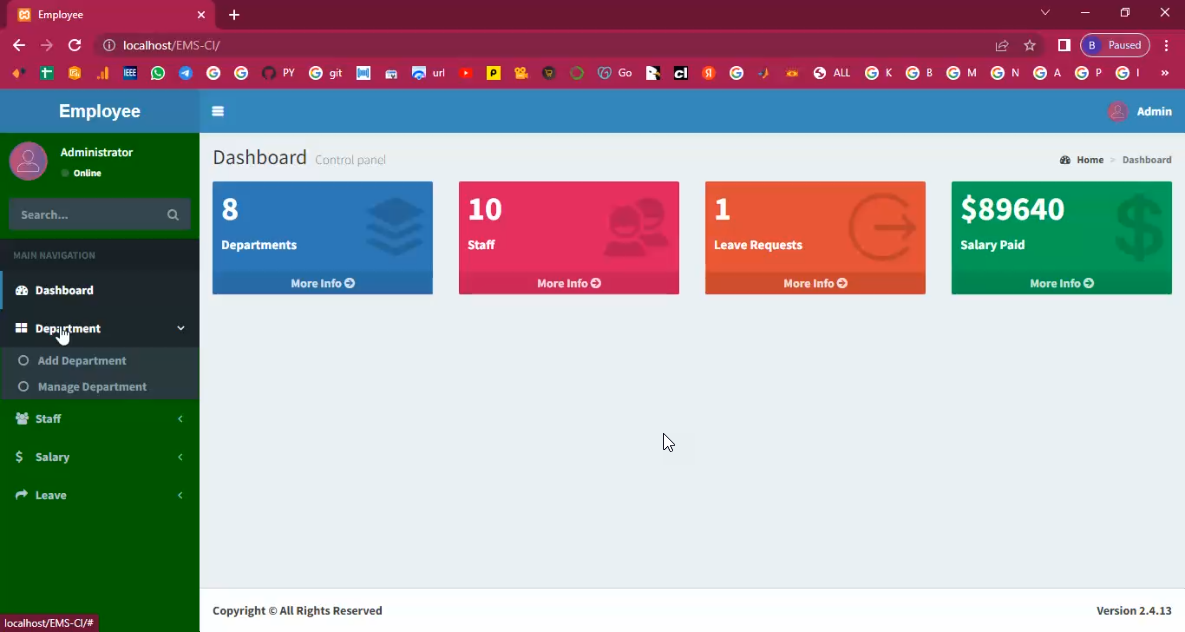1185x632 pixels.
Task: Show more bookmarks with the double chevron
Action: coord(1165,73)
